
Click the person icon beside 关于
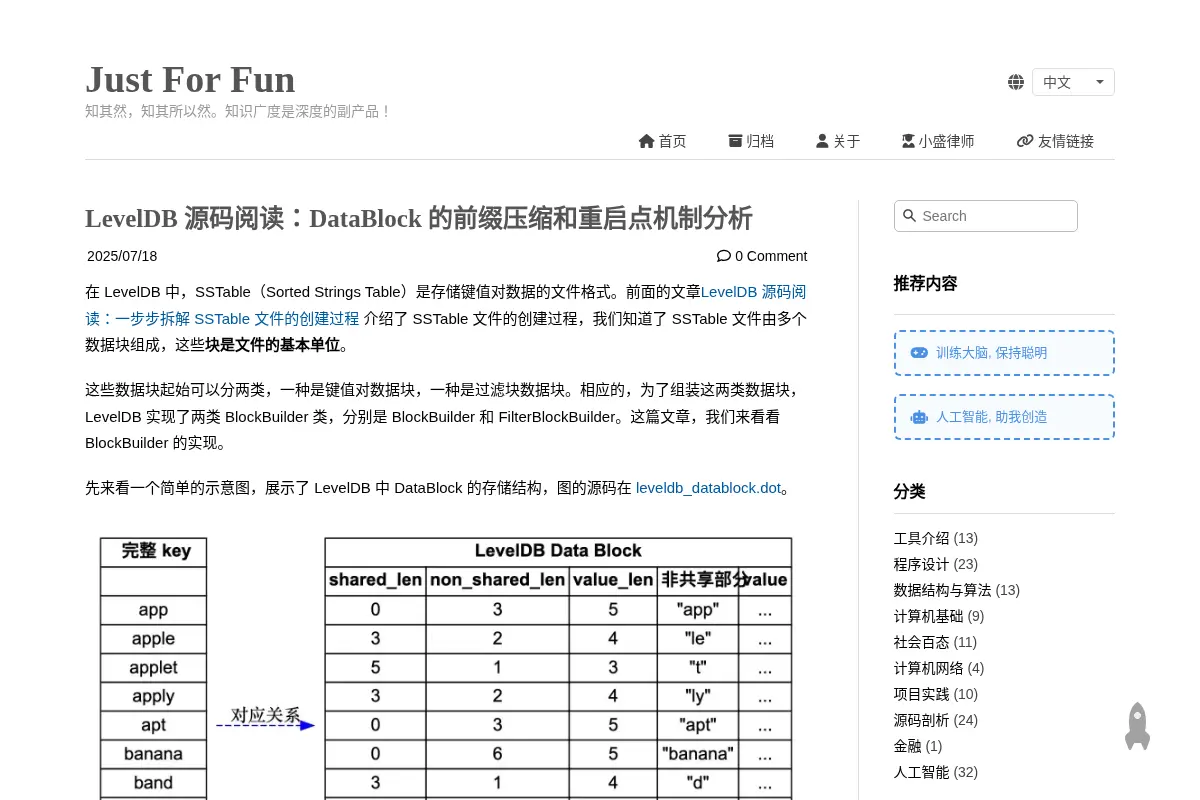822,141
